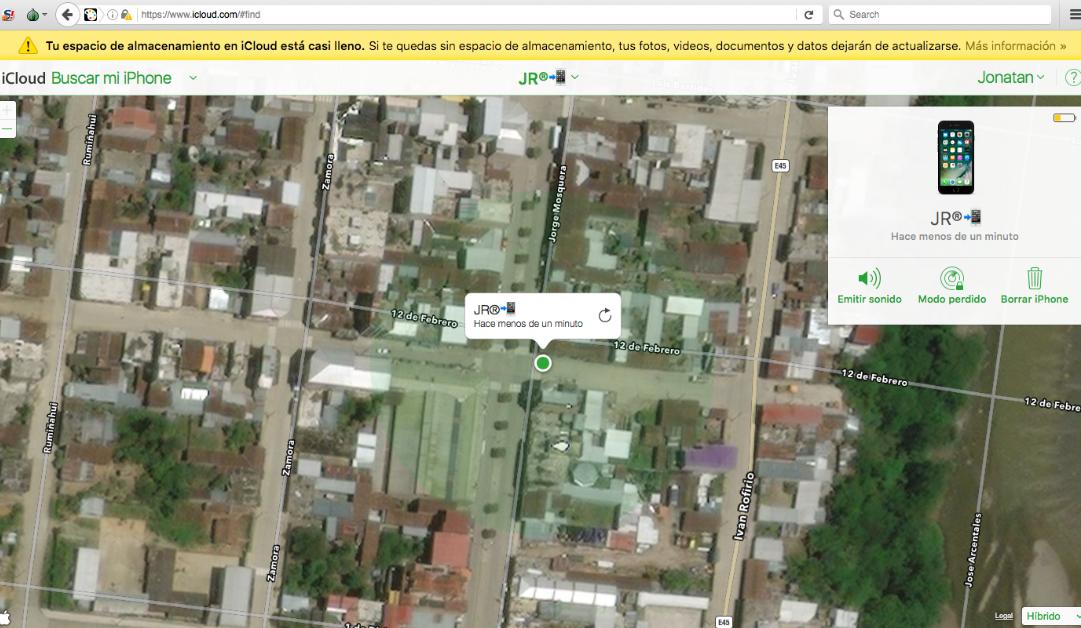Click the site information icon in address bar

113,15
